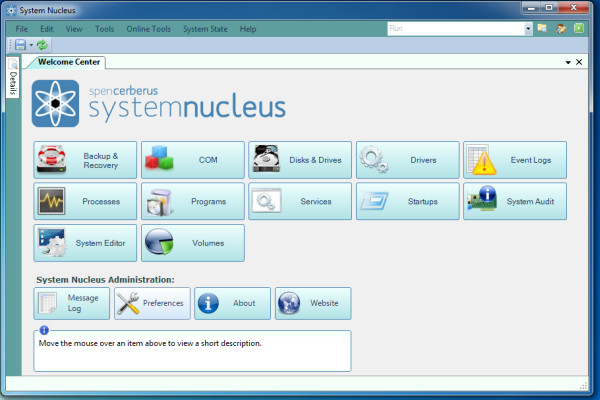Open the Help menu
The height and width of the screenshot is (400, 600).
[248, 29]
